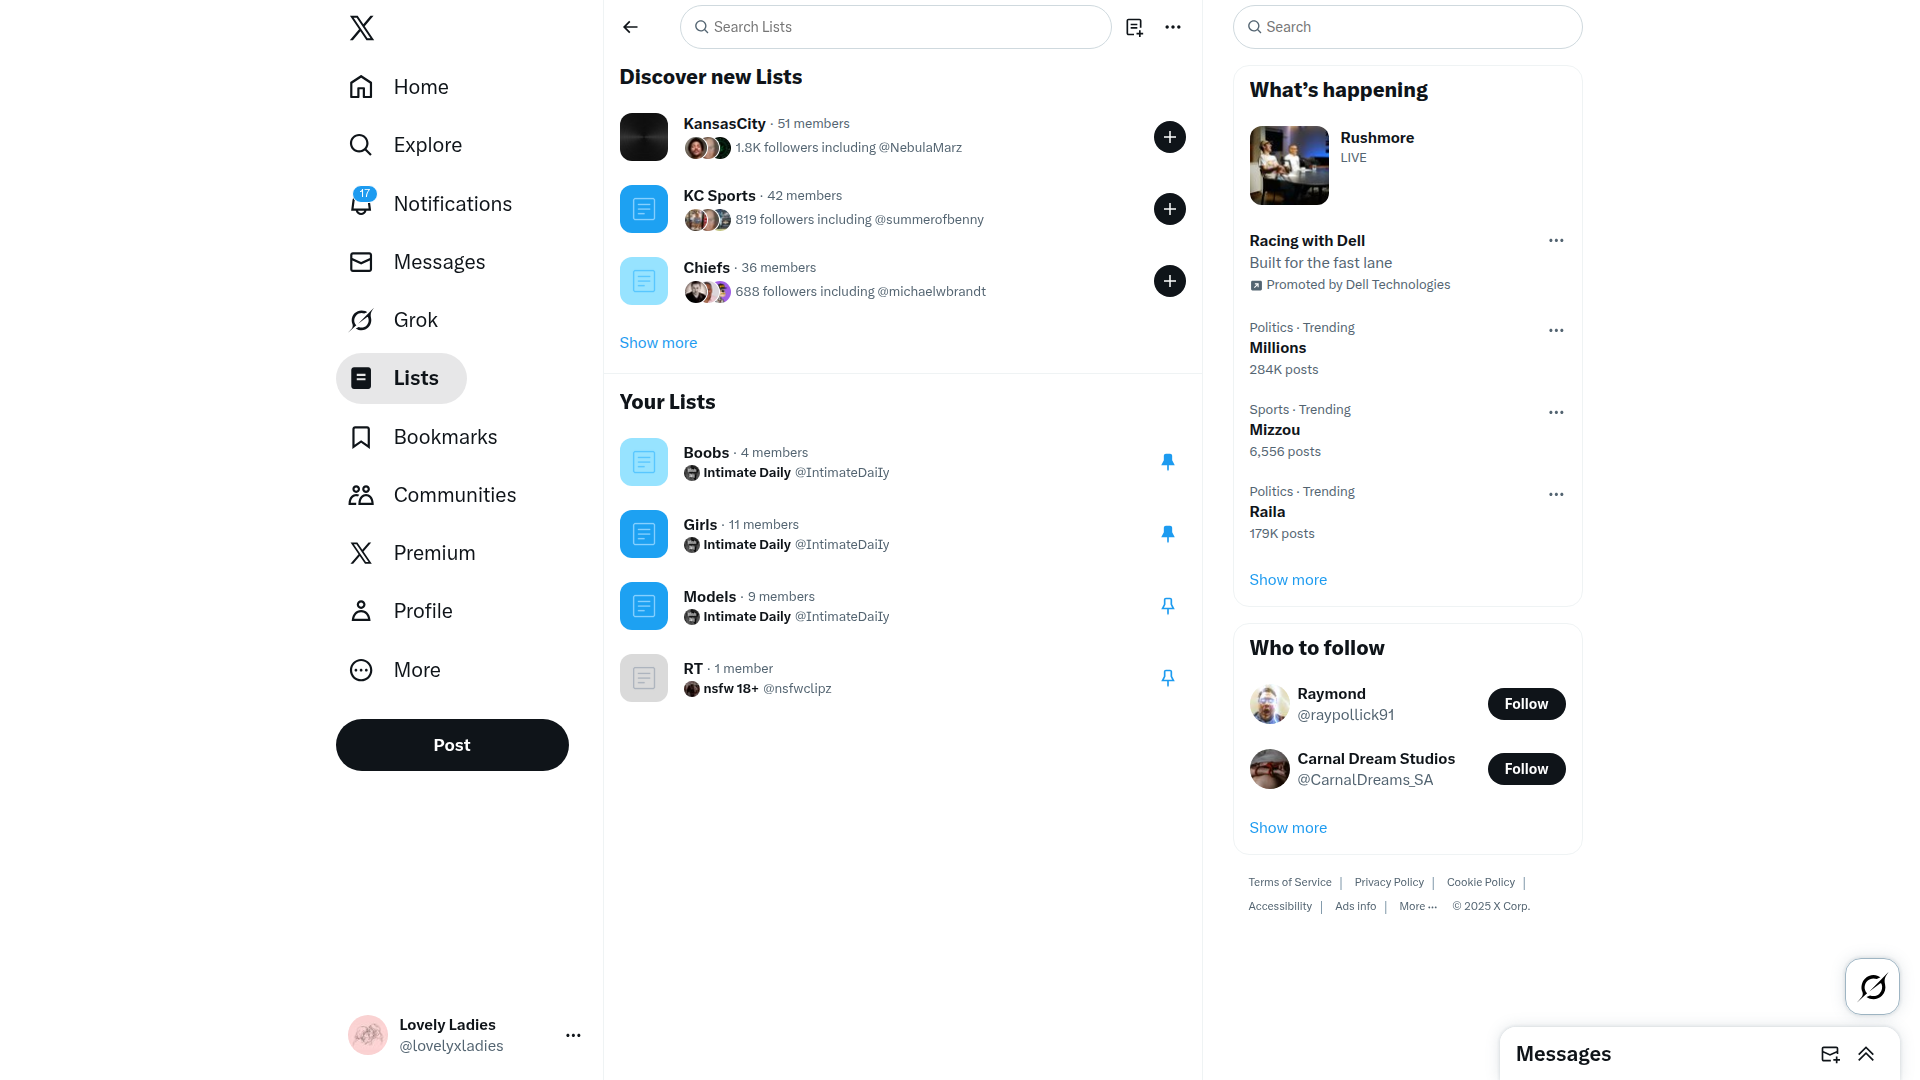Open the Rushmore LIVE thumbnail
1920x1080 pixels.
click(x=1289, y=166)
